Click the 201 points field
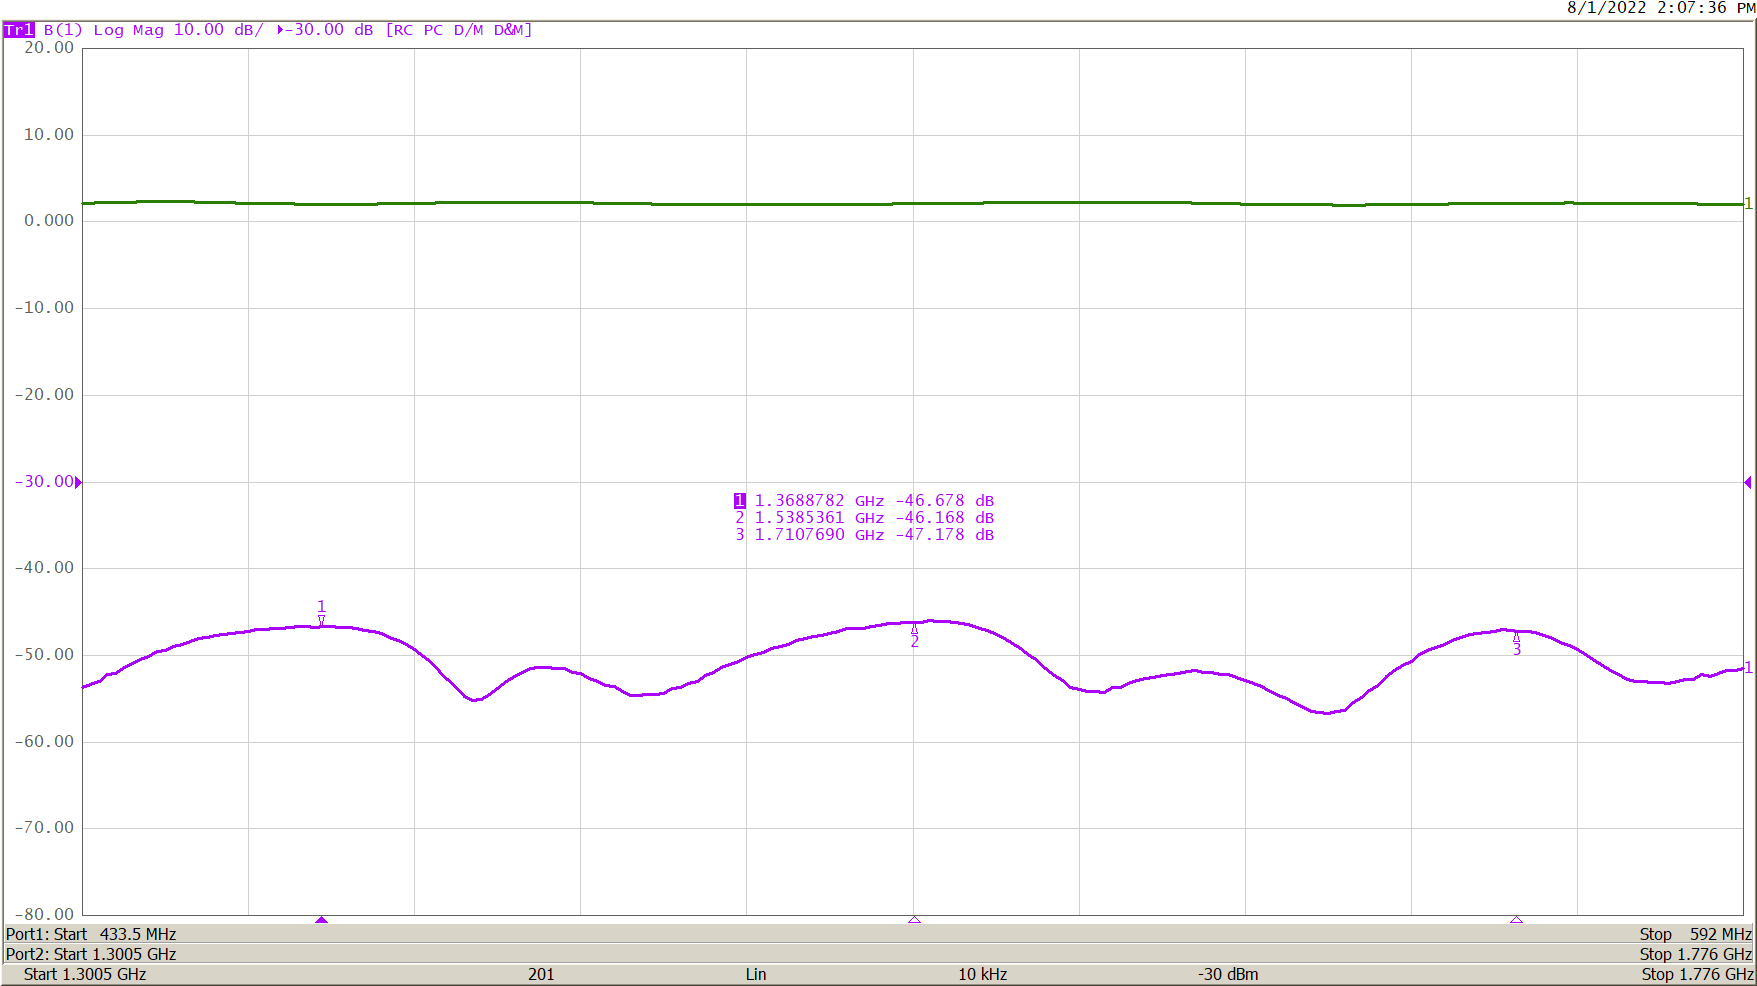Viewport: 1757px width, 986px height. 541,974
